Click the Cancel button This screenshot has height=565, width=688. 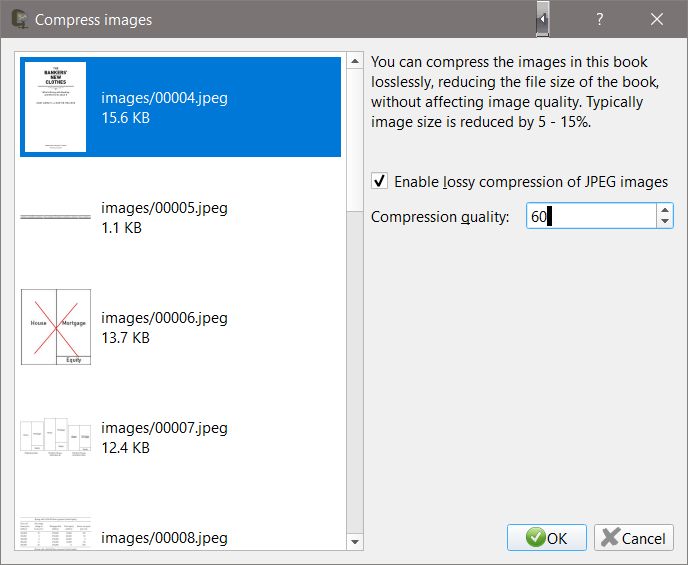tap(634, 537)
